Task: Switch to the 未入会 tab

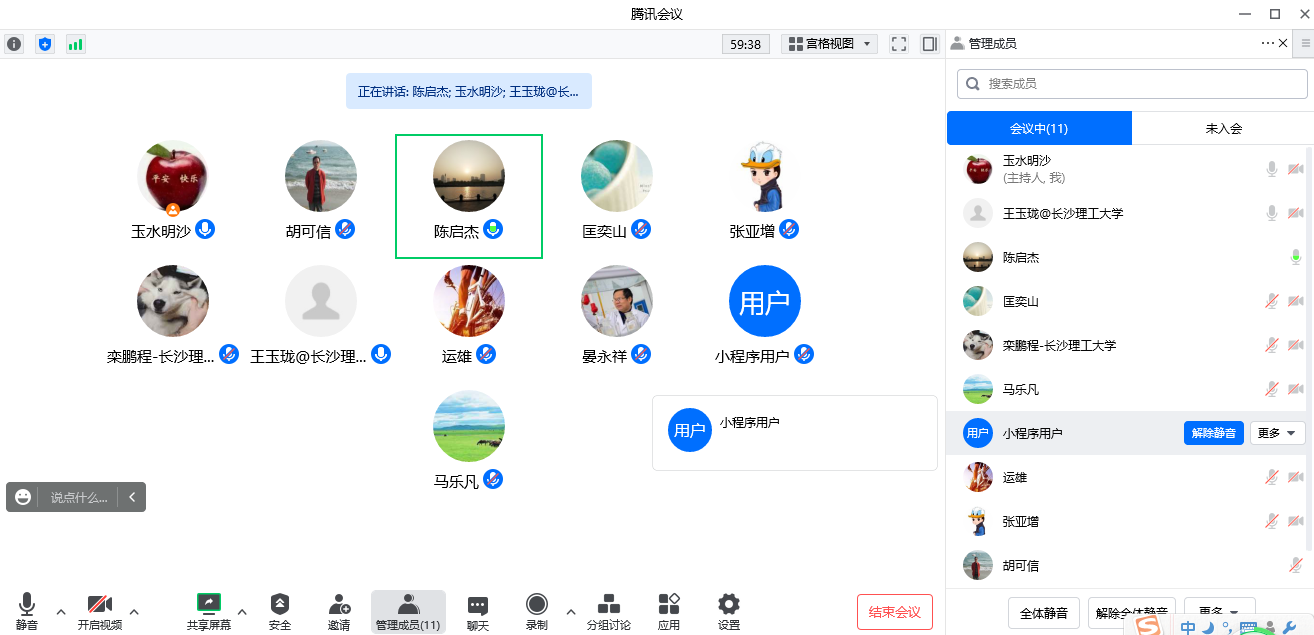Action: pos(1223,128)
